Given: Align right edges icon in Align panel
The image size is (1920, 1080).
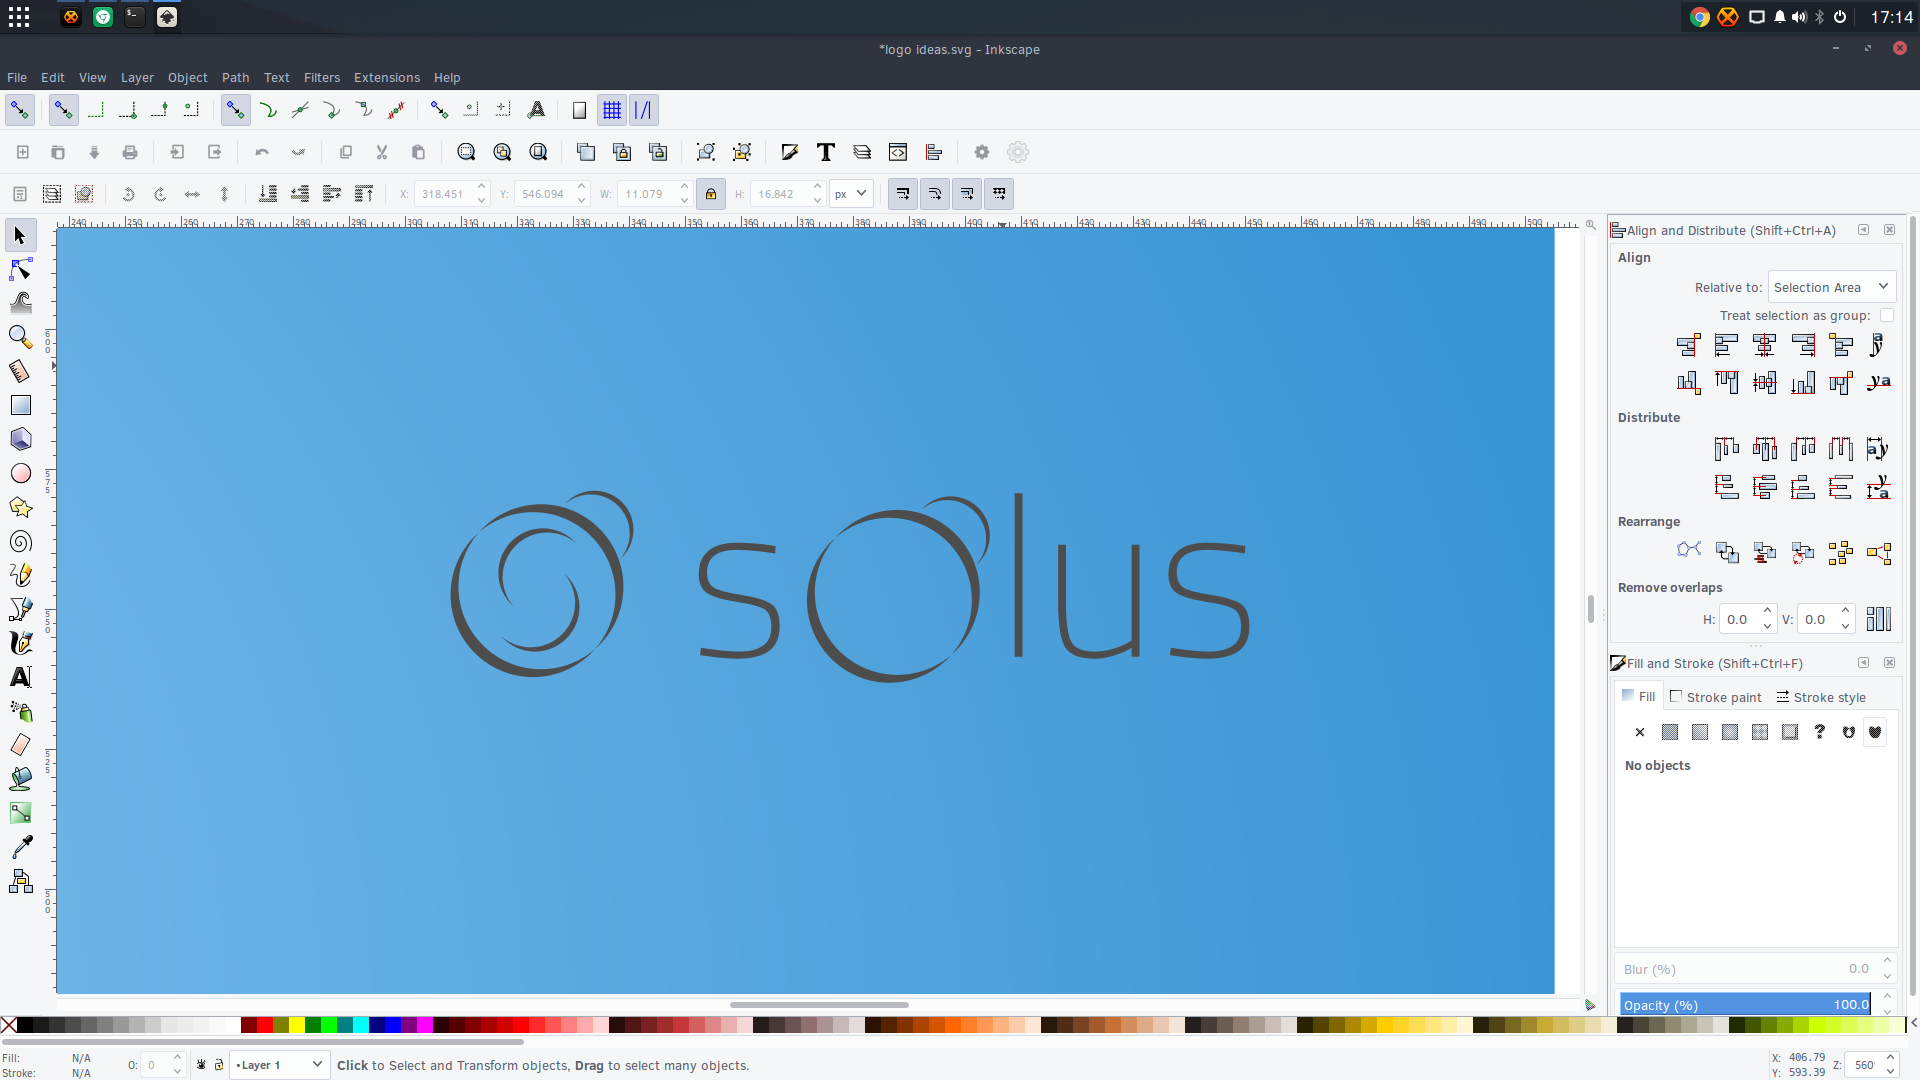Looking at the screenshot, I should pyautogui.click(x=1803, y=346).
